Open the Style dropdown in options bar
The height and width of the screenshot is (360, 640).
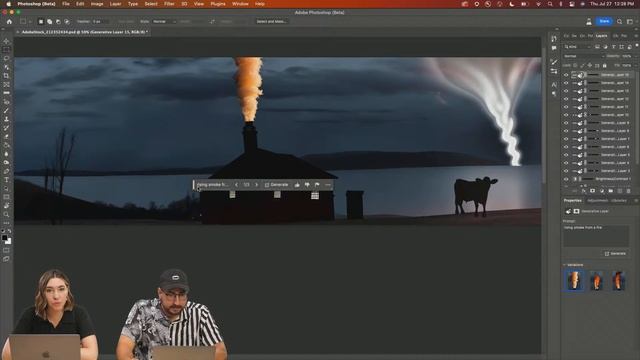point(164,21)
